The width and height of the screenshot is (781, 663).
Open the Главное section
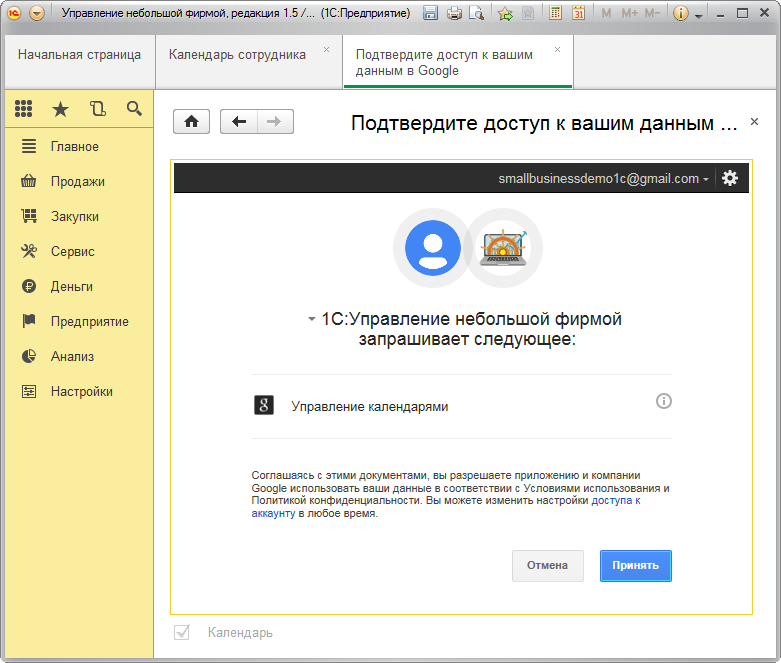[75, 146]
